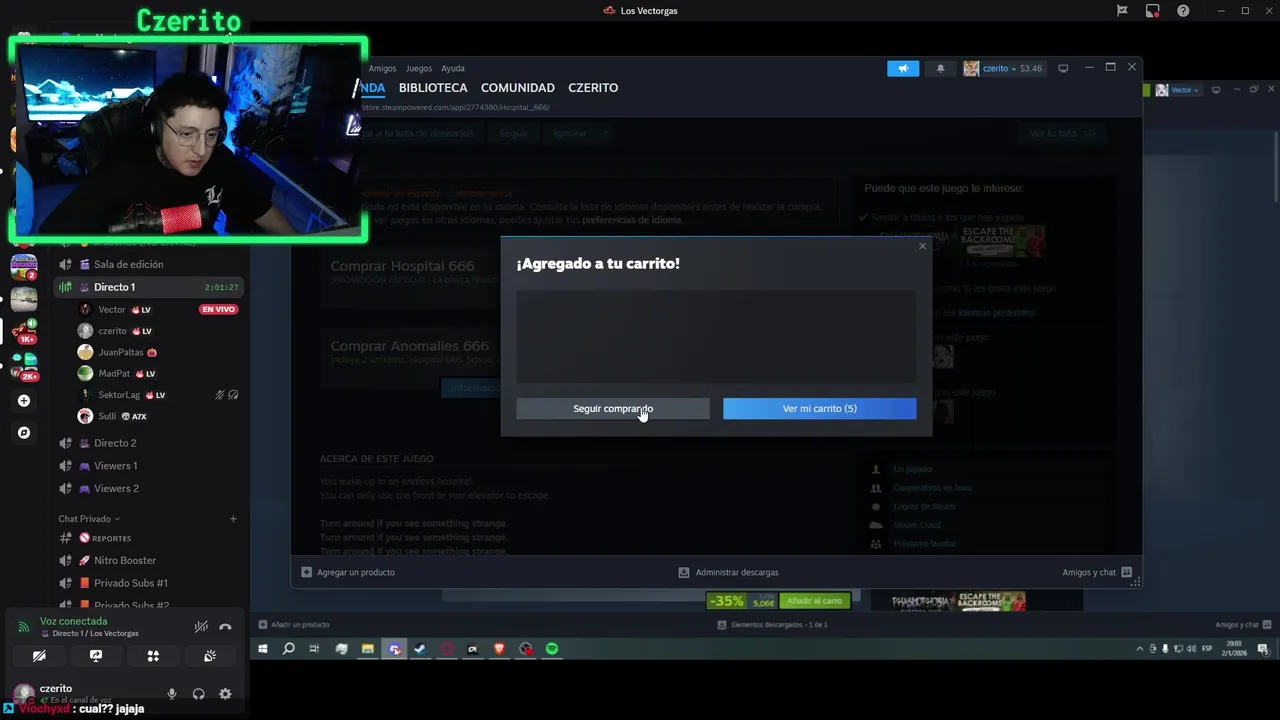Click user JuanPaltas in voice channel
The image size is (1280, 720).
[x=120, y=352]
